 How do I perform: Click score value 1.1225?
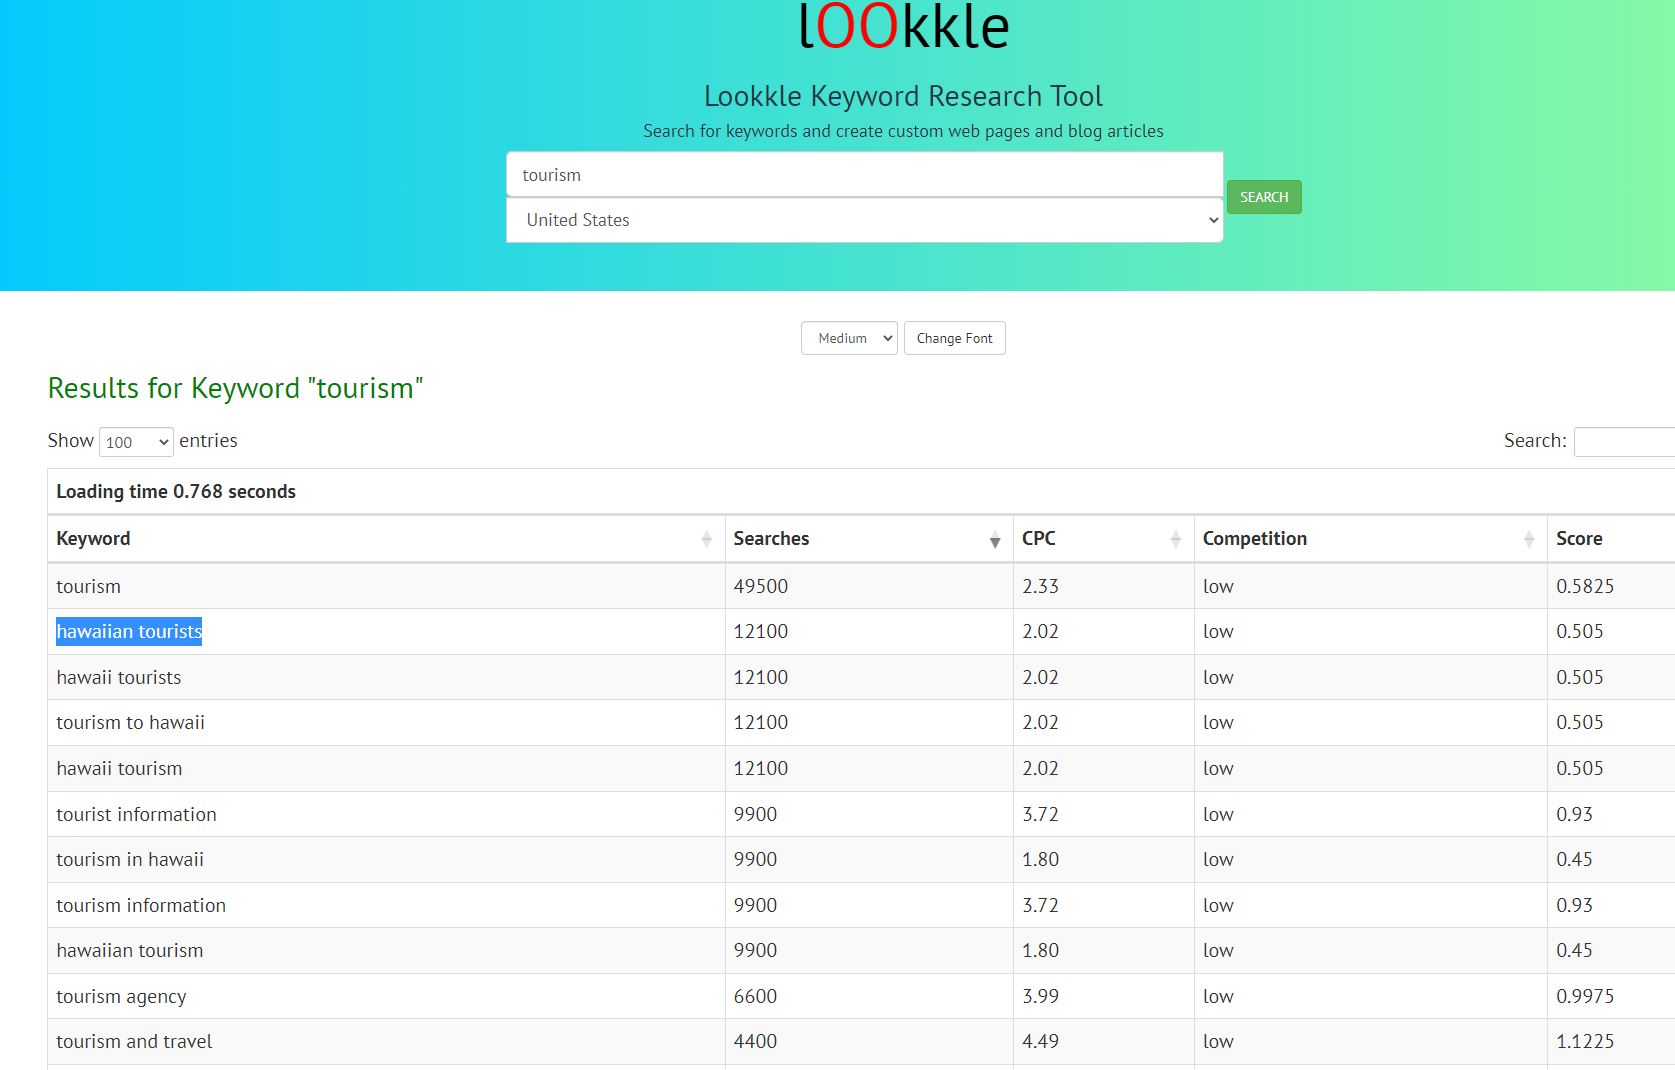[1585, 1041]
